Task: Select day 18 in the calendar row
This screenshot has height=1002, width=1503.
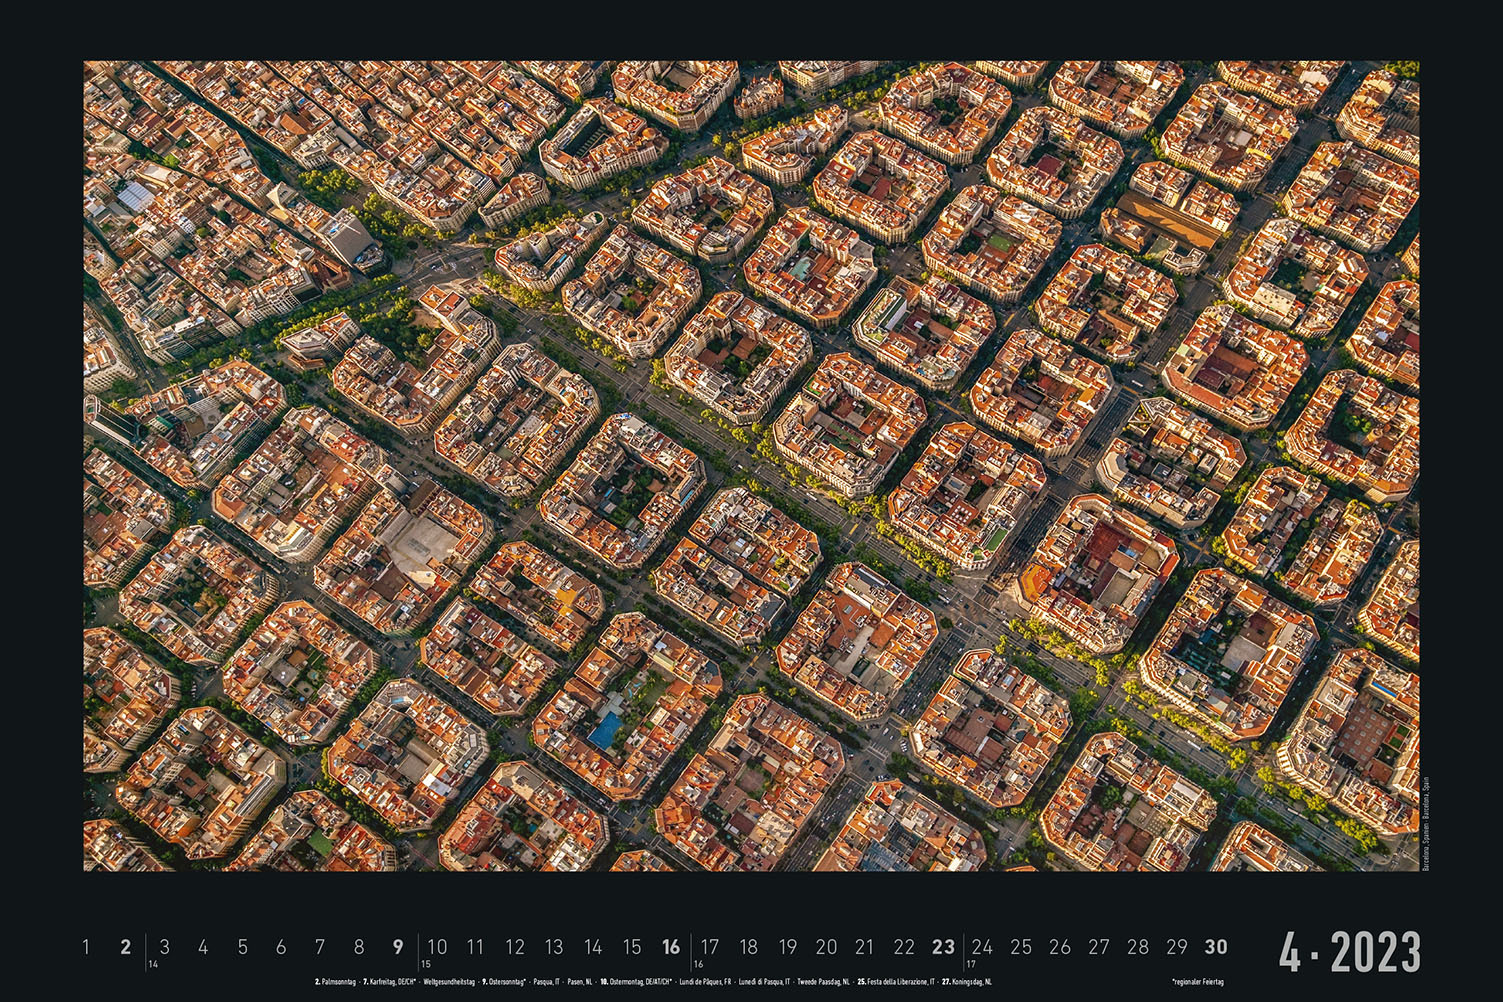Action: click(748, 946)
